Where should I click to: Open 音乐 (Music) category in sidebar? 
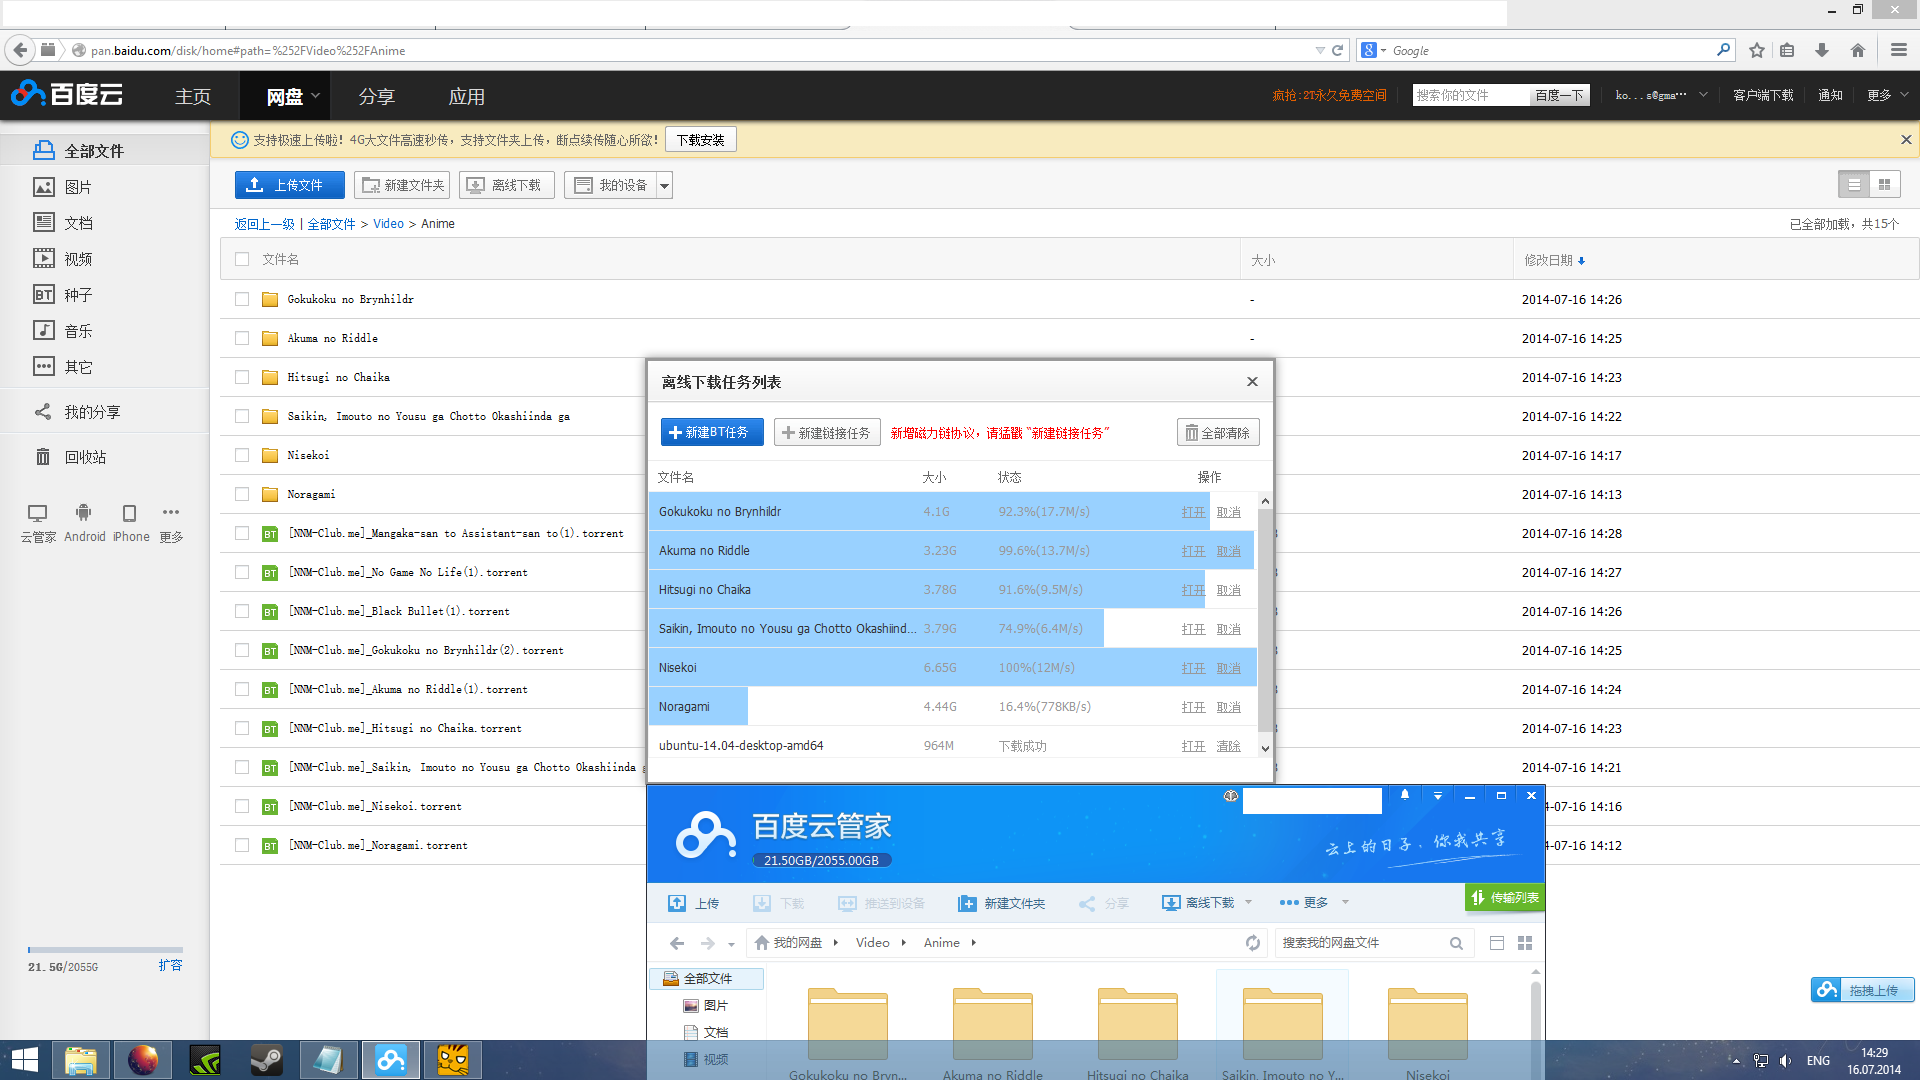pos(63,331)
